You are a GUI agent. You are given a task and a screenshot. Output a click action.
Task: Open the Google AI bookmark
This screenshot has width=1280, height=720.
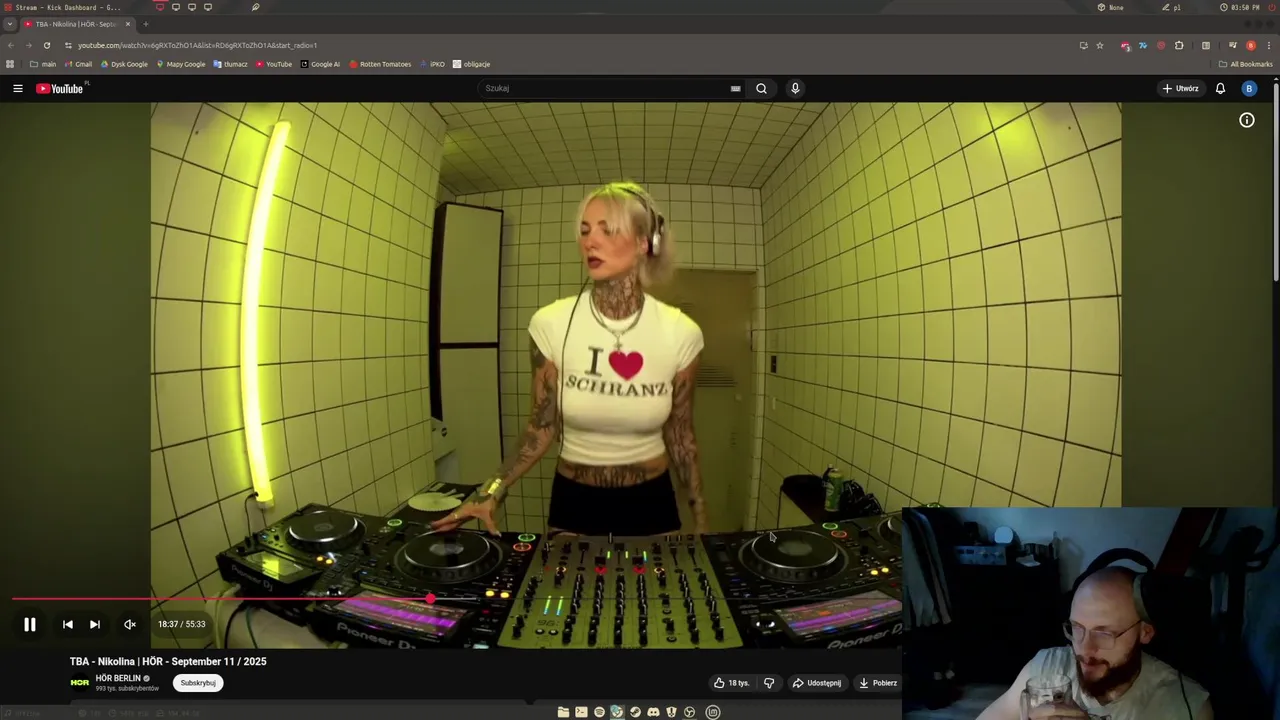(320, 64)
